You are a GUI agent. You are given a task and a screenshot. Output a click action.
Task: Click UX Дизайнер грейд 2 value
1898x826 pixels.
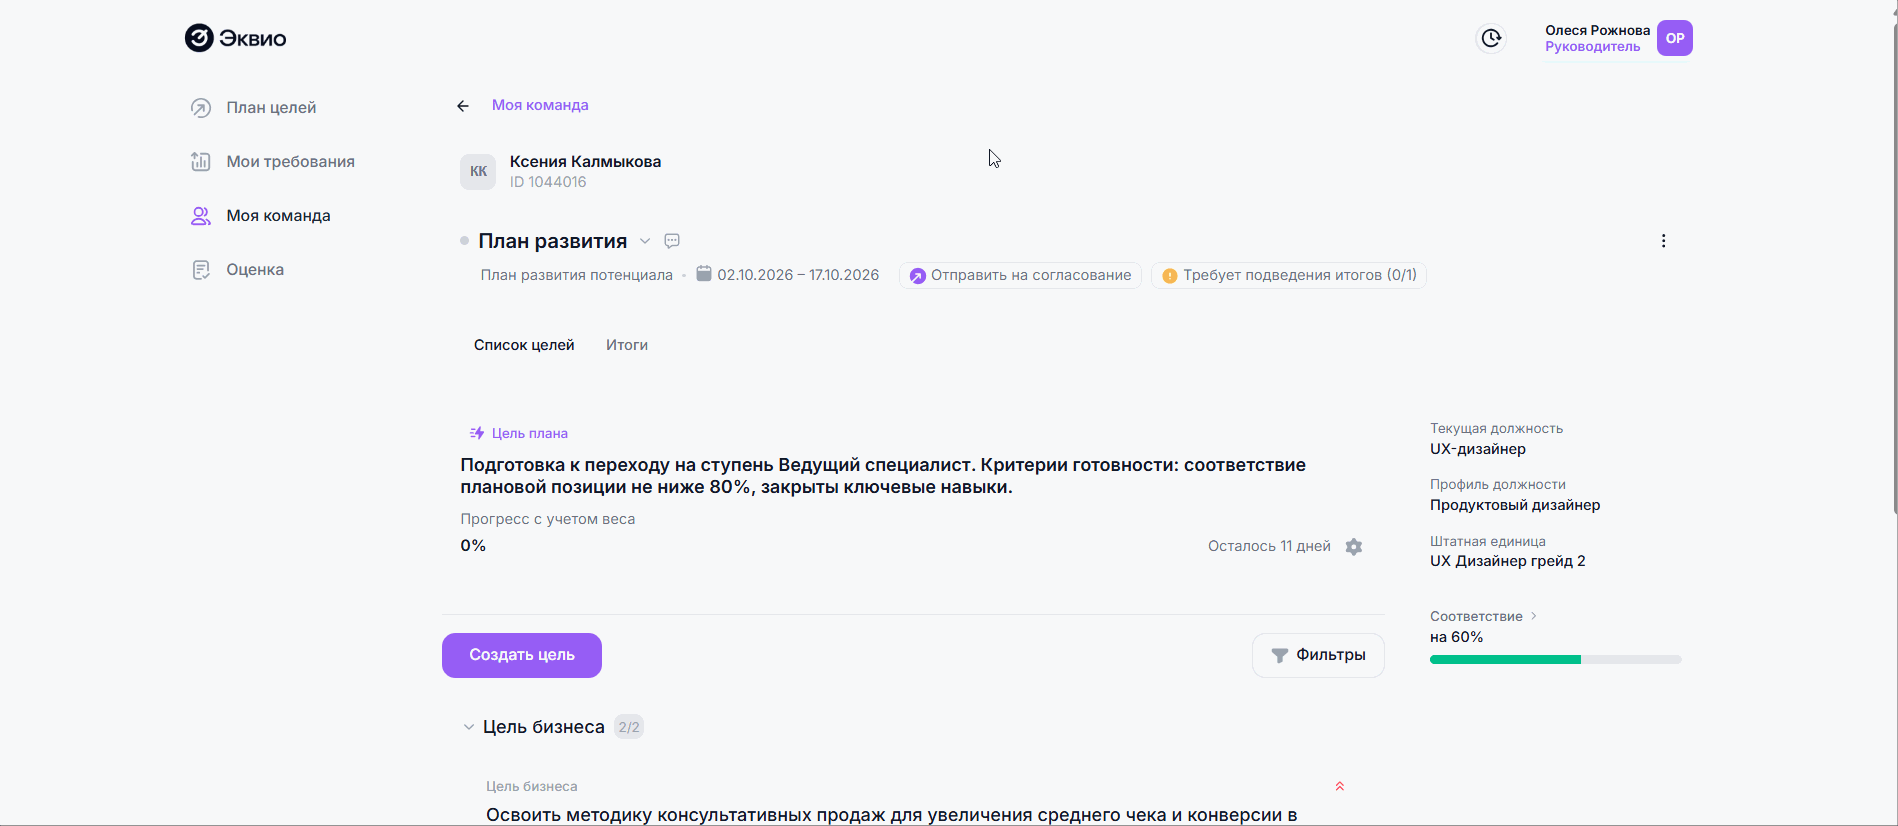pyautogui.click(x=1508, y=561)
